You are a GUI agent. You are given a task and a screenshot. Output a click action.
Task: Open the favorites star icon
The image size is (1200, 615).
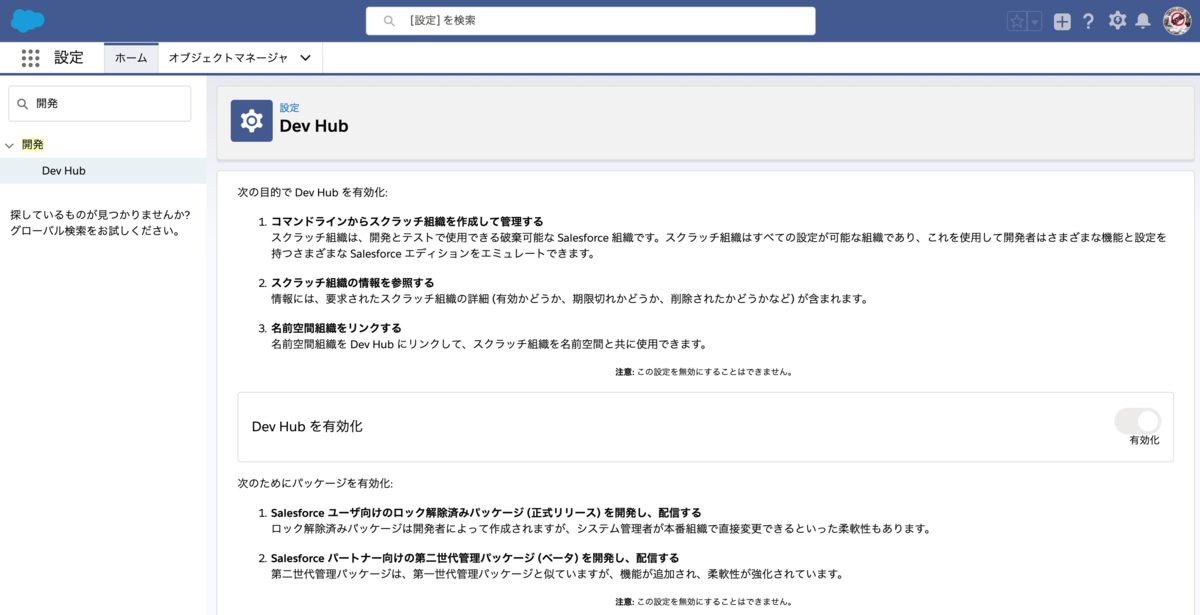[1017, 21]
